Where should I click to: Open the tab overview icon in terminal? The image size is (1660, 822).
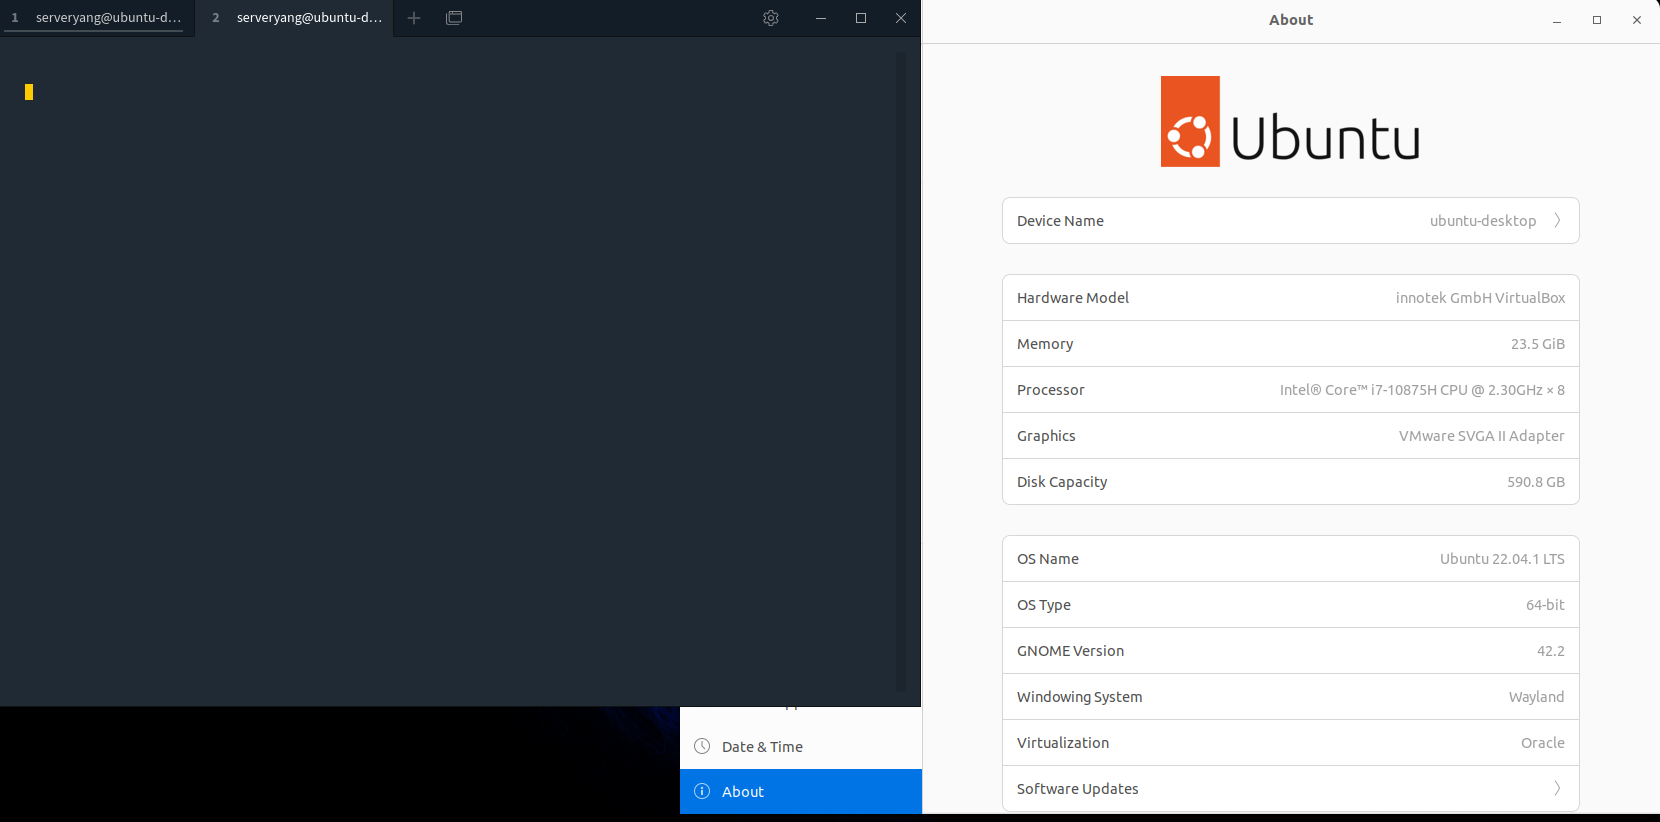(x=454, y=18)
